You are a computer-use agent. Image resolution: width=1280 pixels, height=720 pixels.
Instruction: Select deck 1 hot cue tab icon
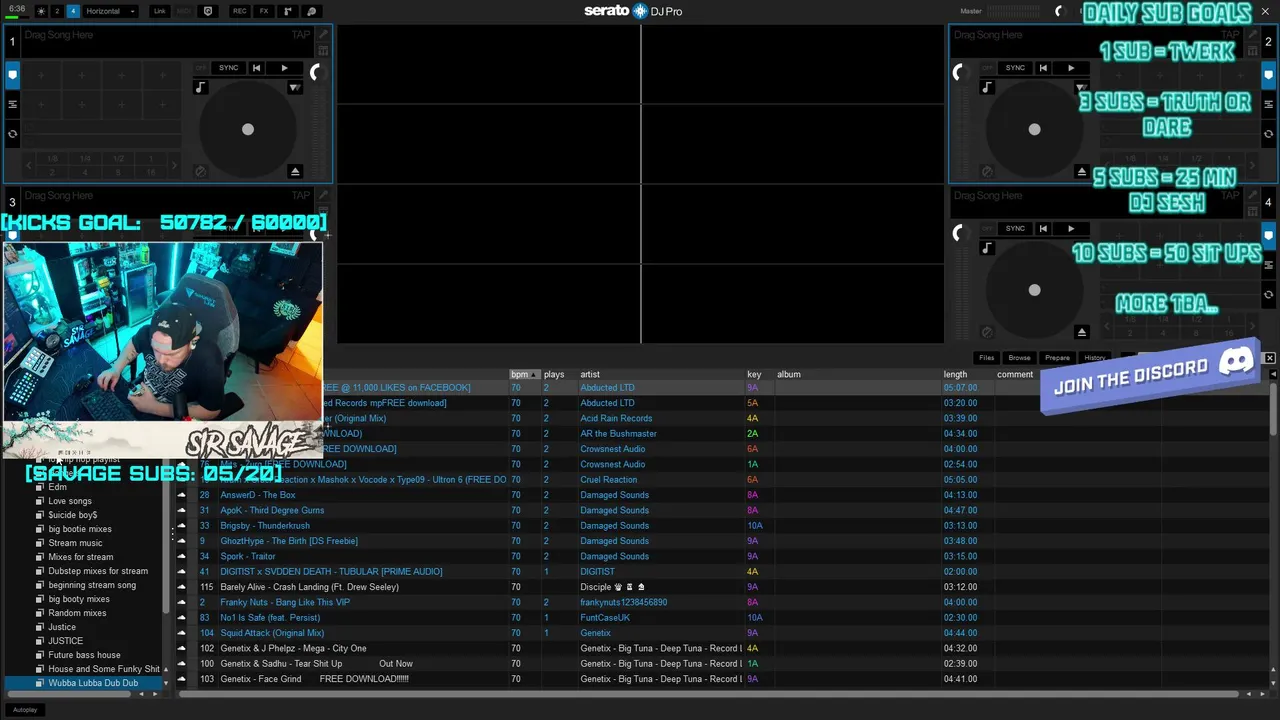tap(12, 74)
